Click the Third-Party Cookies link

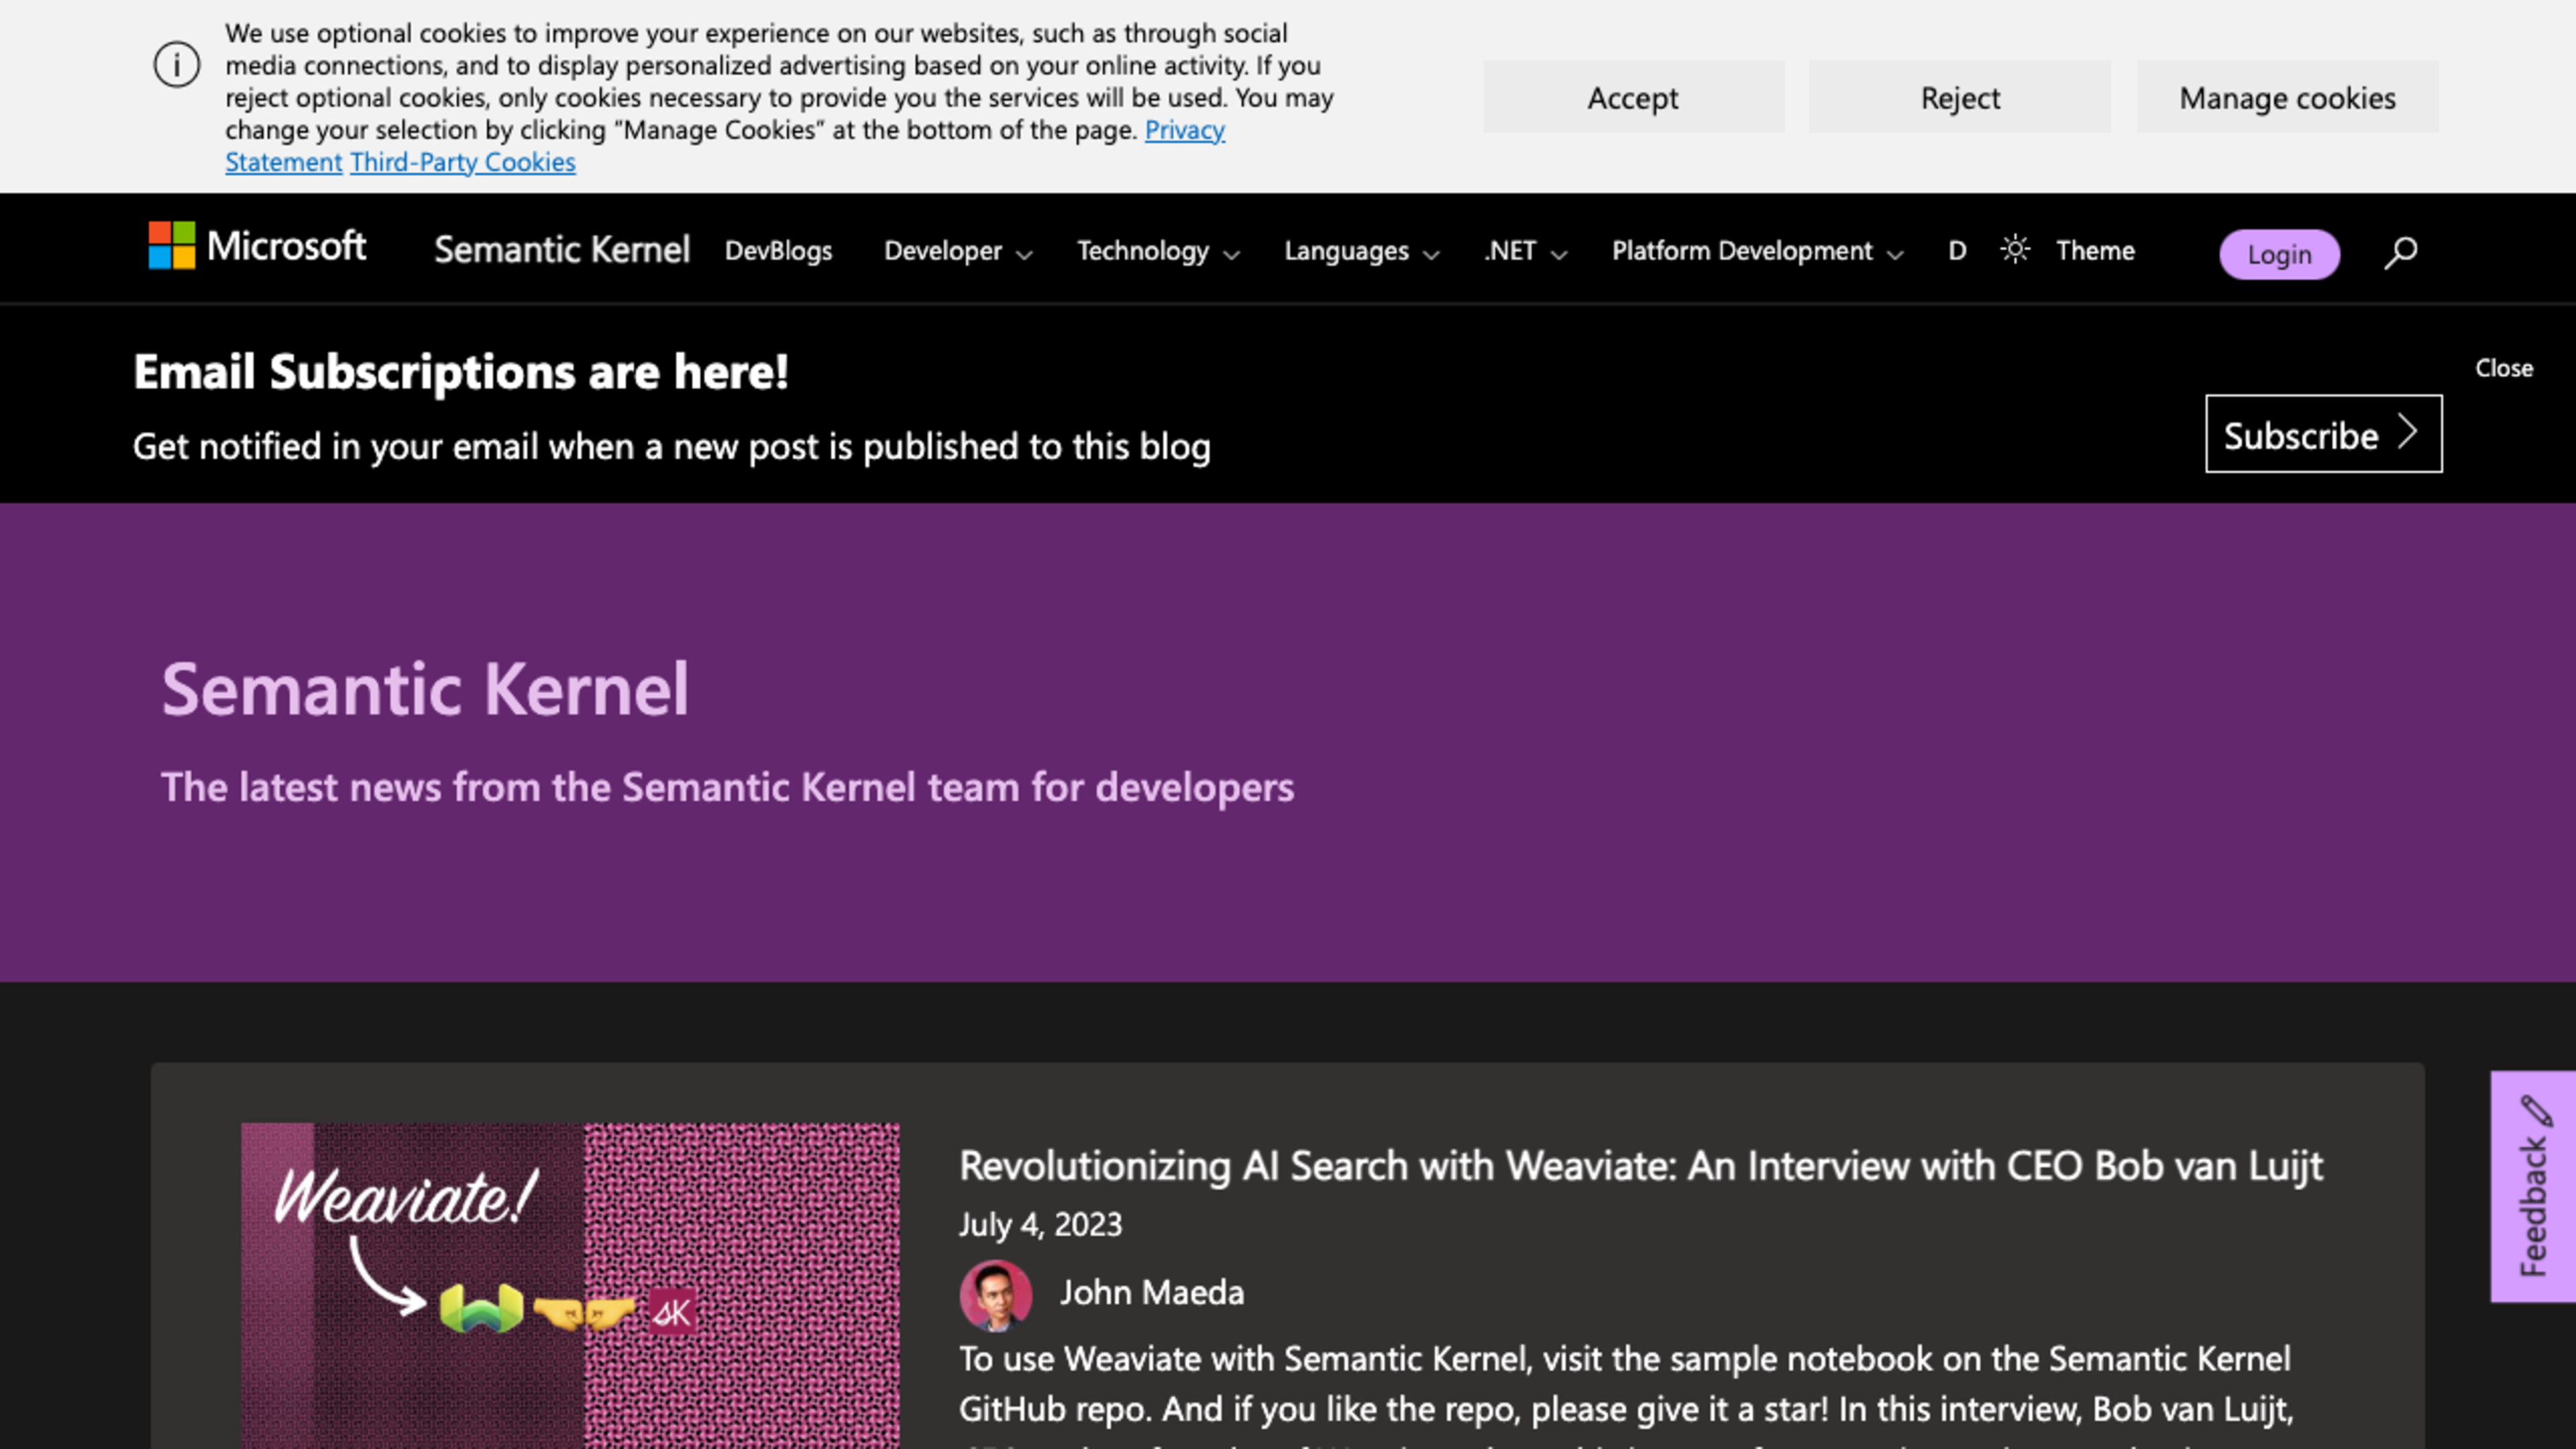point(462,161)
